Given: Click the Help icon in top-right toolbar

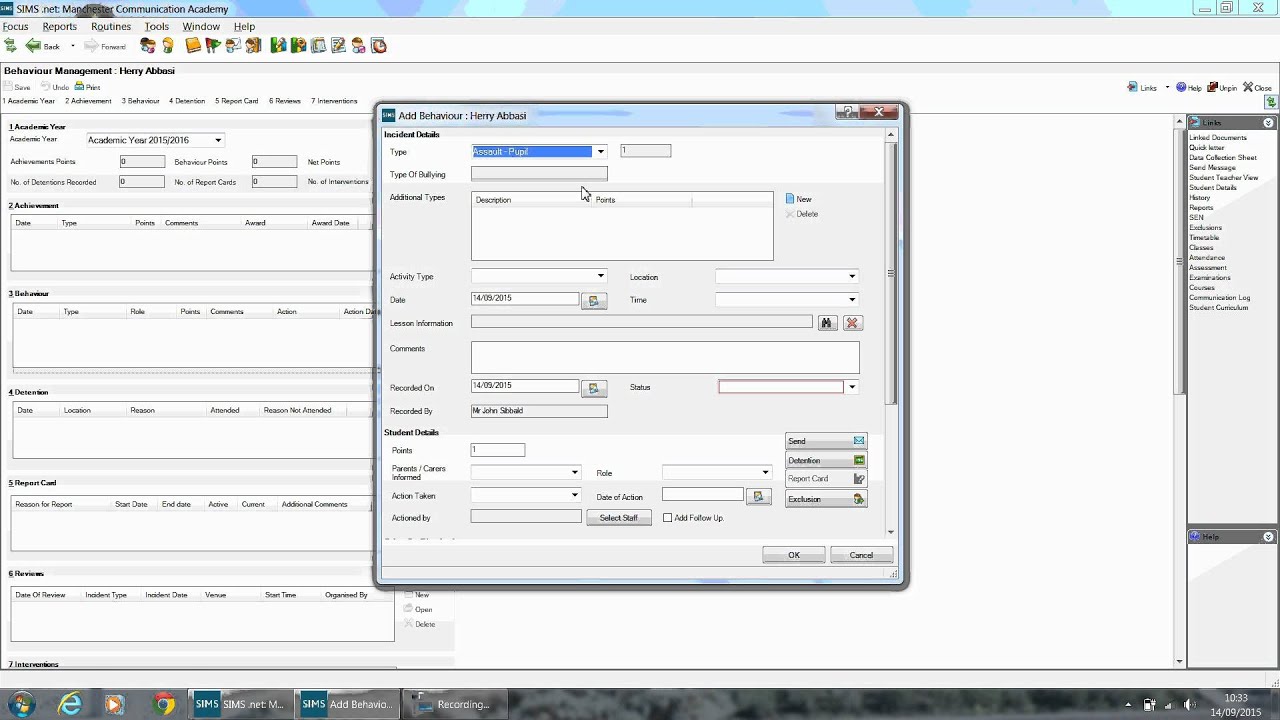Looking at the screenshot, I should coord(1181,87).
